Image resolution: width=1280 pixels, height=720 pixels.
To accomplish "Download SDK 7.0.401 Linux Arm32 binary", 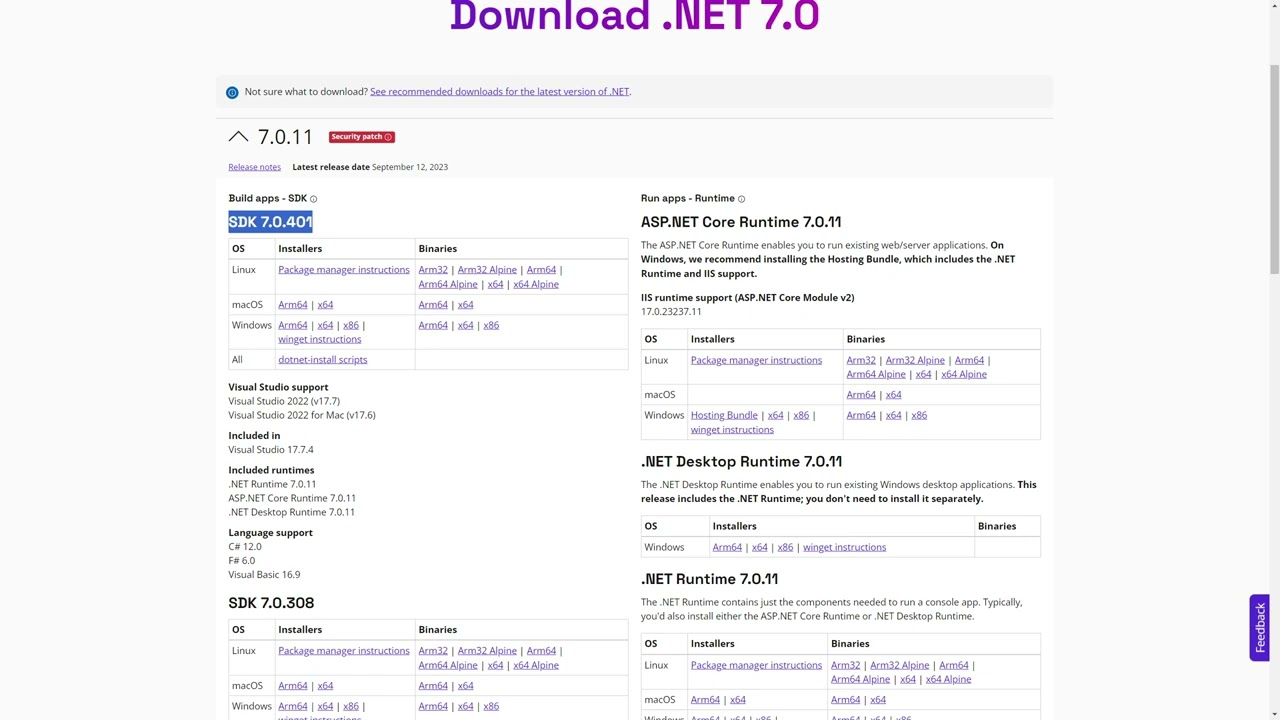I will 433,270.
